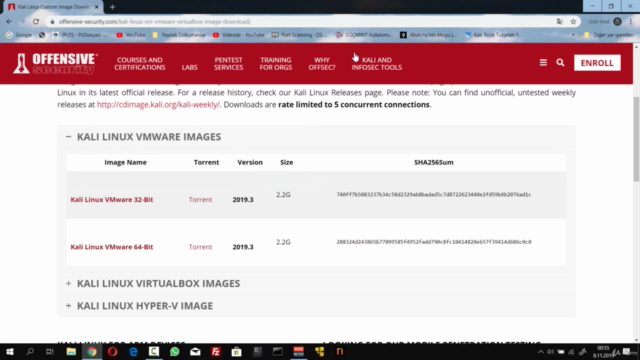
Task: Open the Pentest Services menu item
Action: pyautogui.click(x=229, y=64)
